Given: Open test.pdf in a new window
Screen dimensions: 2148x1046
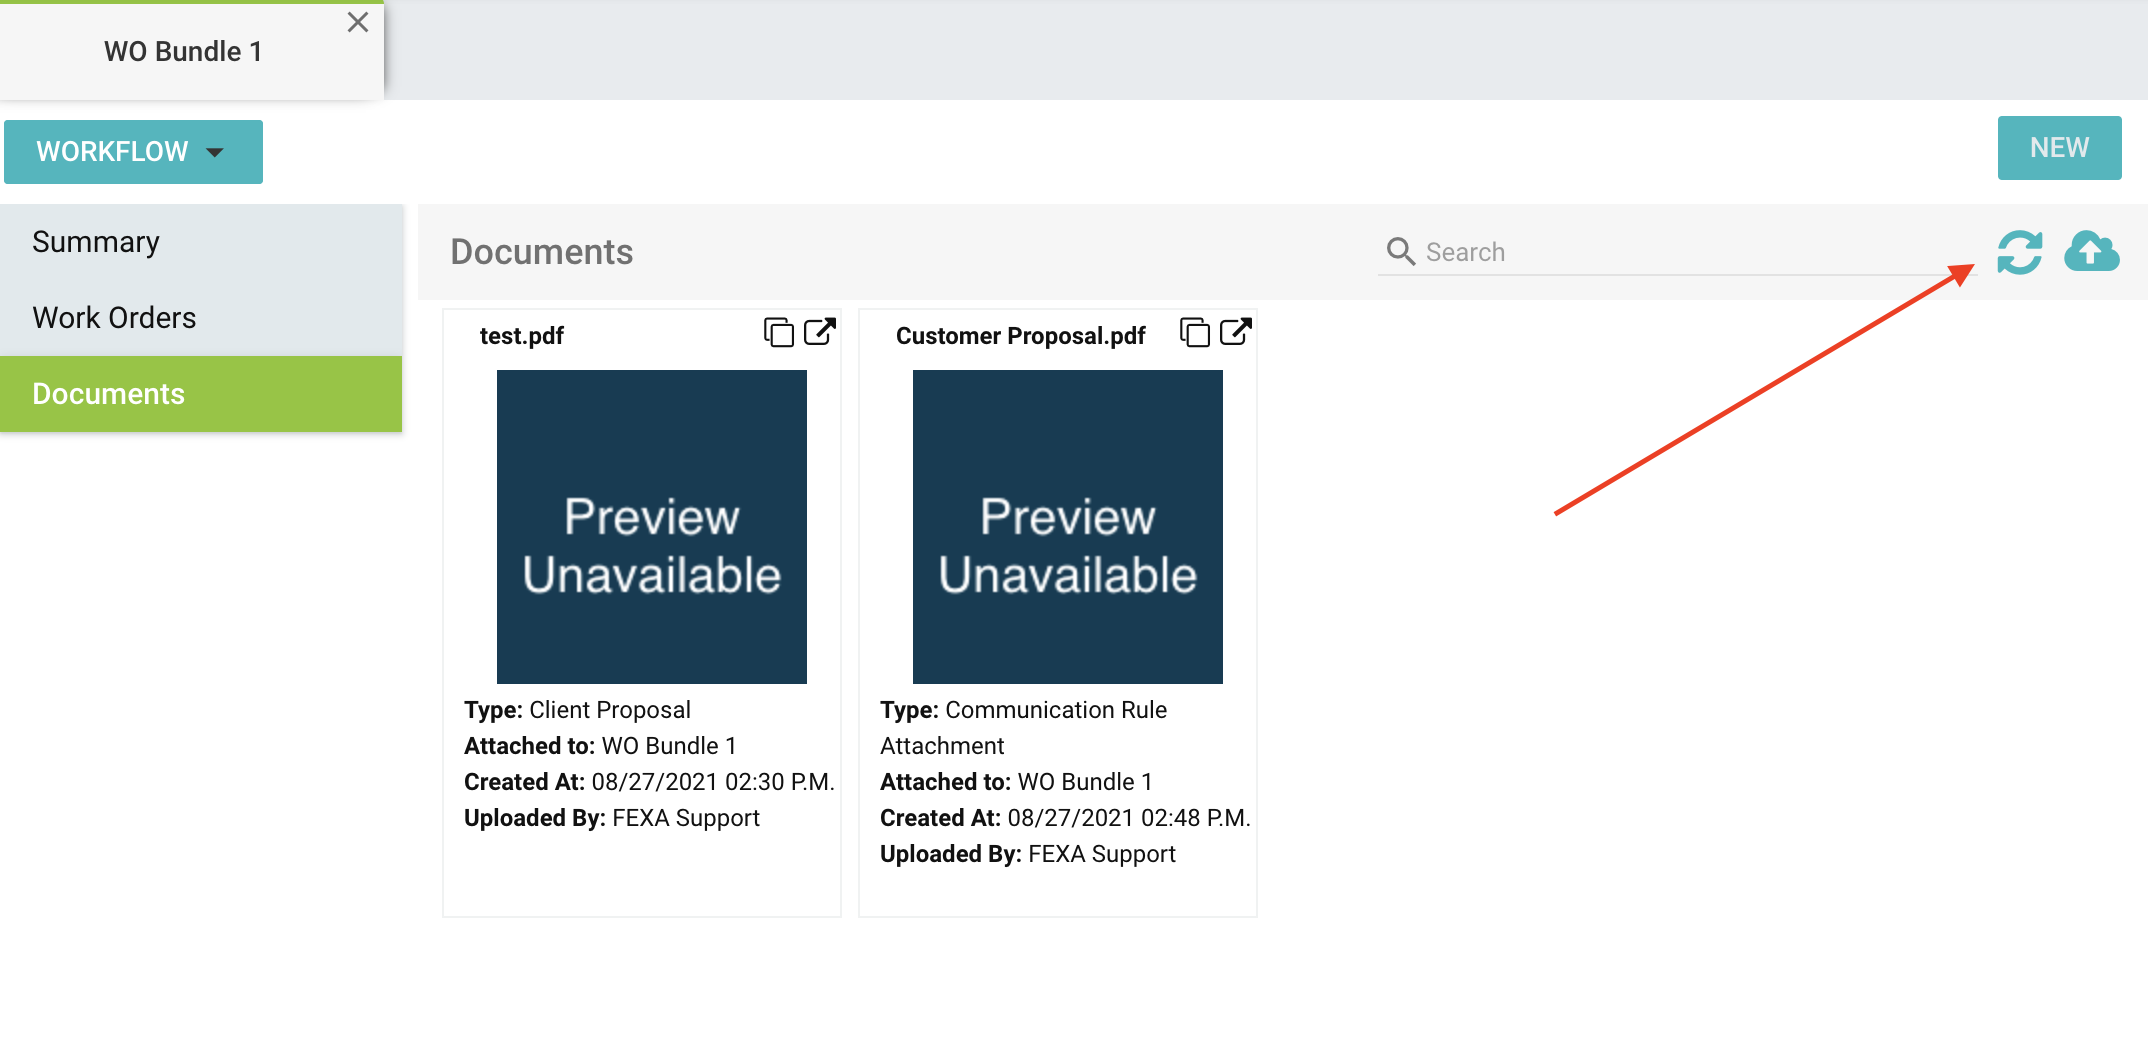Looking at the screenshot, I should (x=820, y=332).
